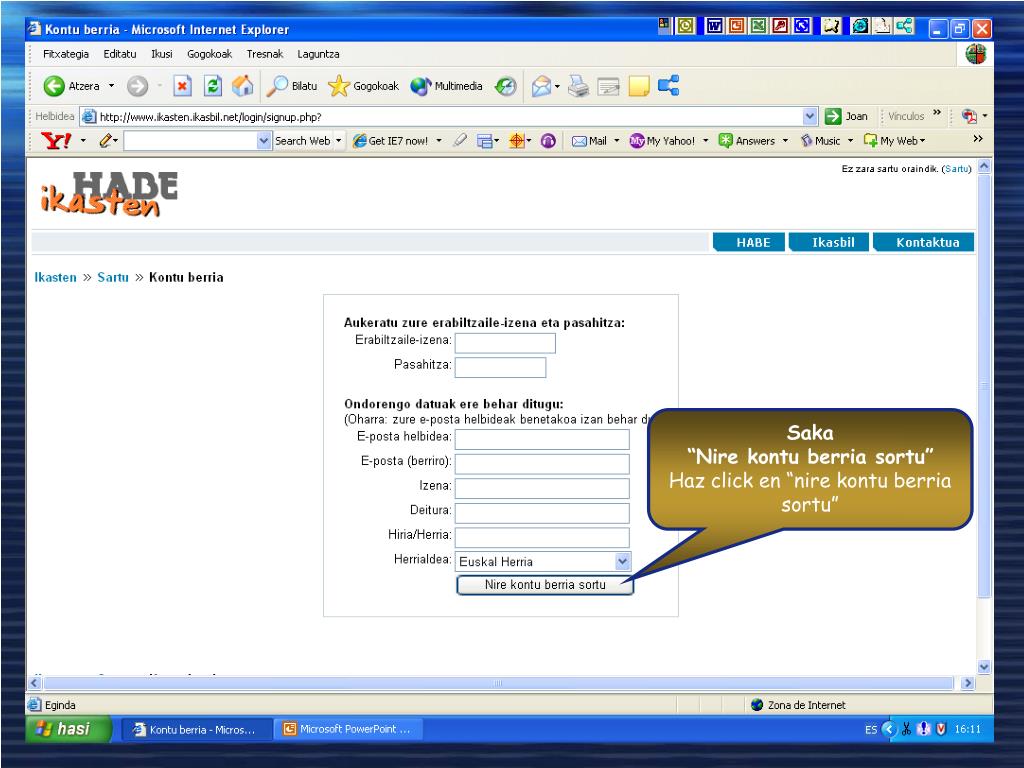Click Nire kontu berria sortu button
This screenshot has width=1024, height=768.
point(545,584)
